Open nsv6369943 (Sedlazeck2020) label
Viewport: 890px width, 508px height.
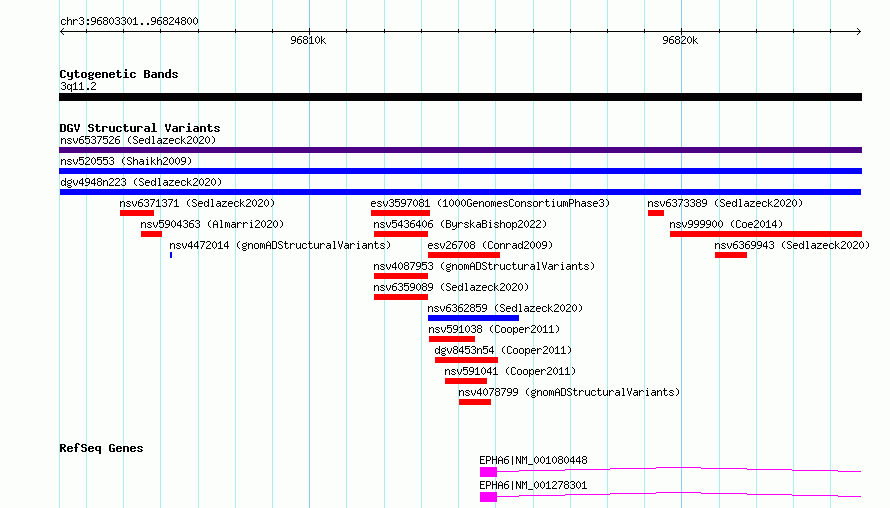[792, 245]
